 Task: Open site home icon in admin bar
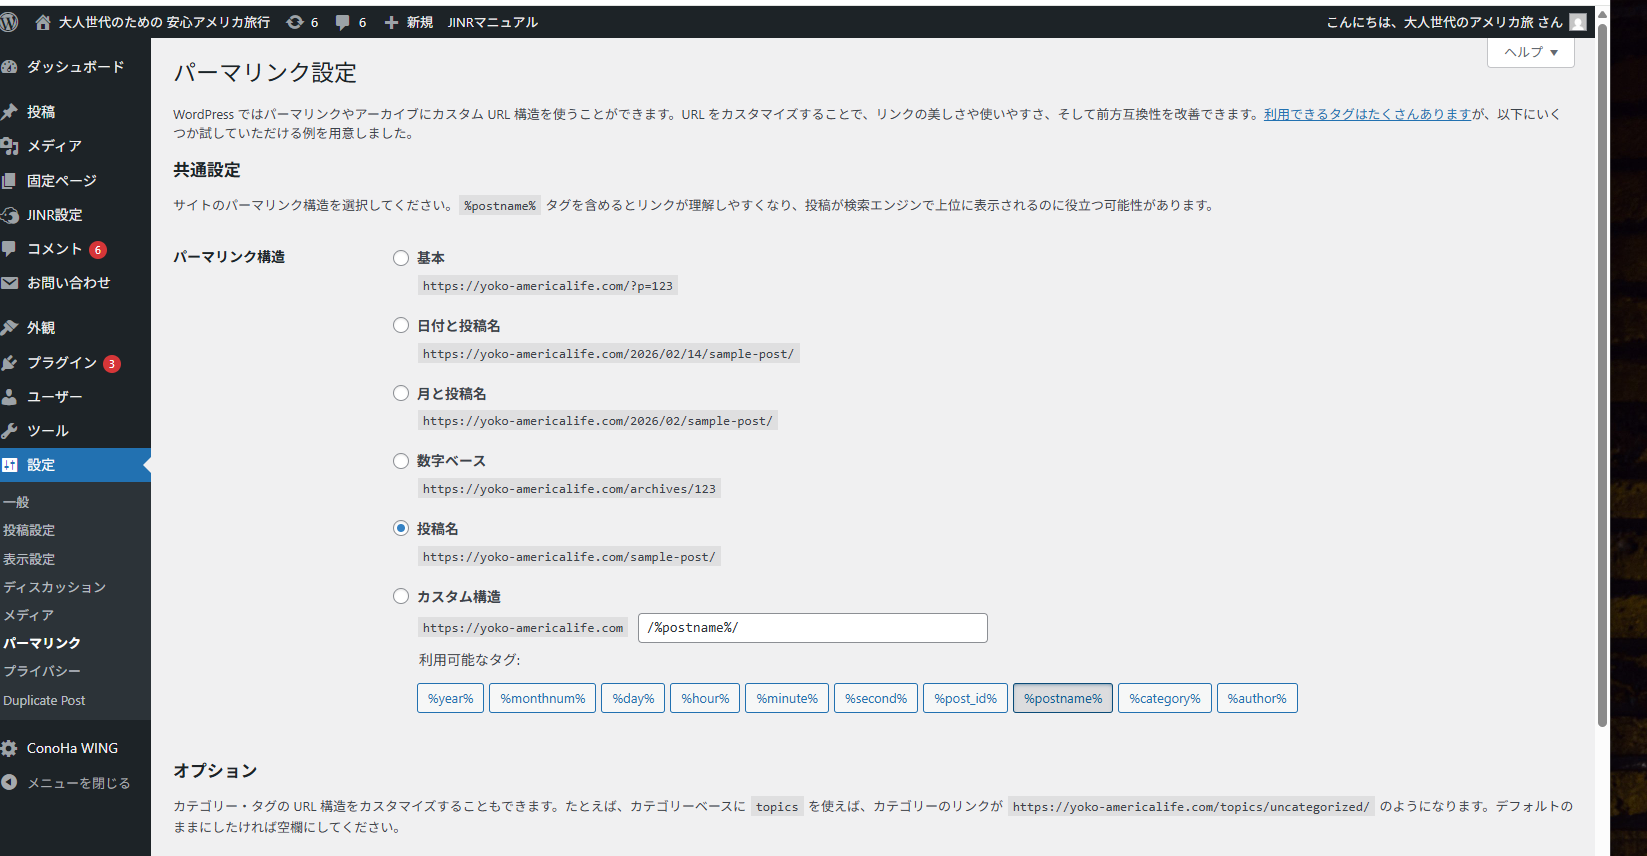click(43, 22)
